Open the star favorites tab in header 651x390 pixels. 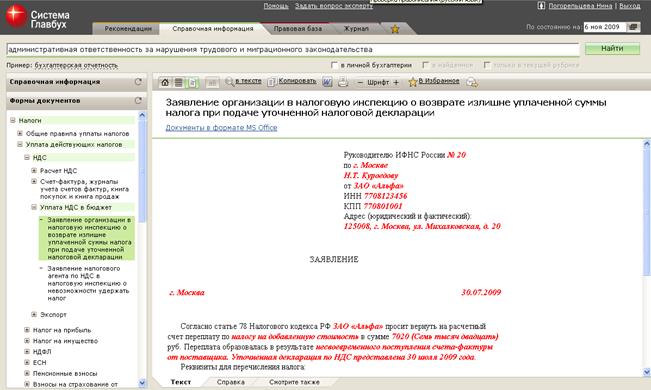click(395, 29)
